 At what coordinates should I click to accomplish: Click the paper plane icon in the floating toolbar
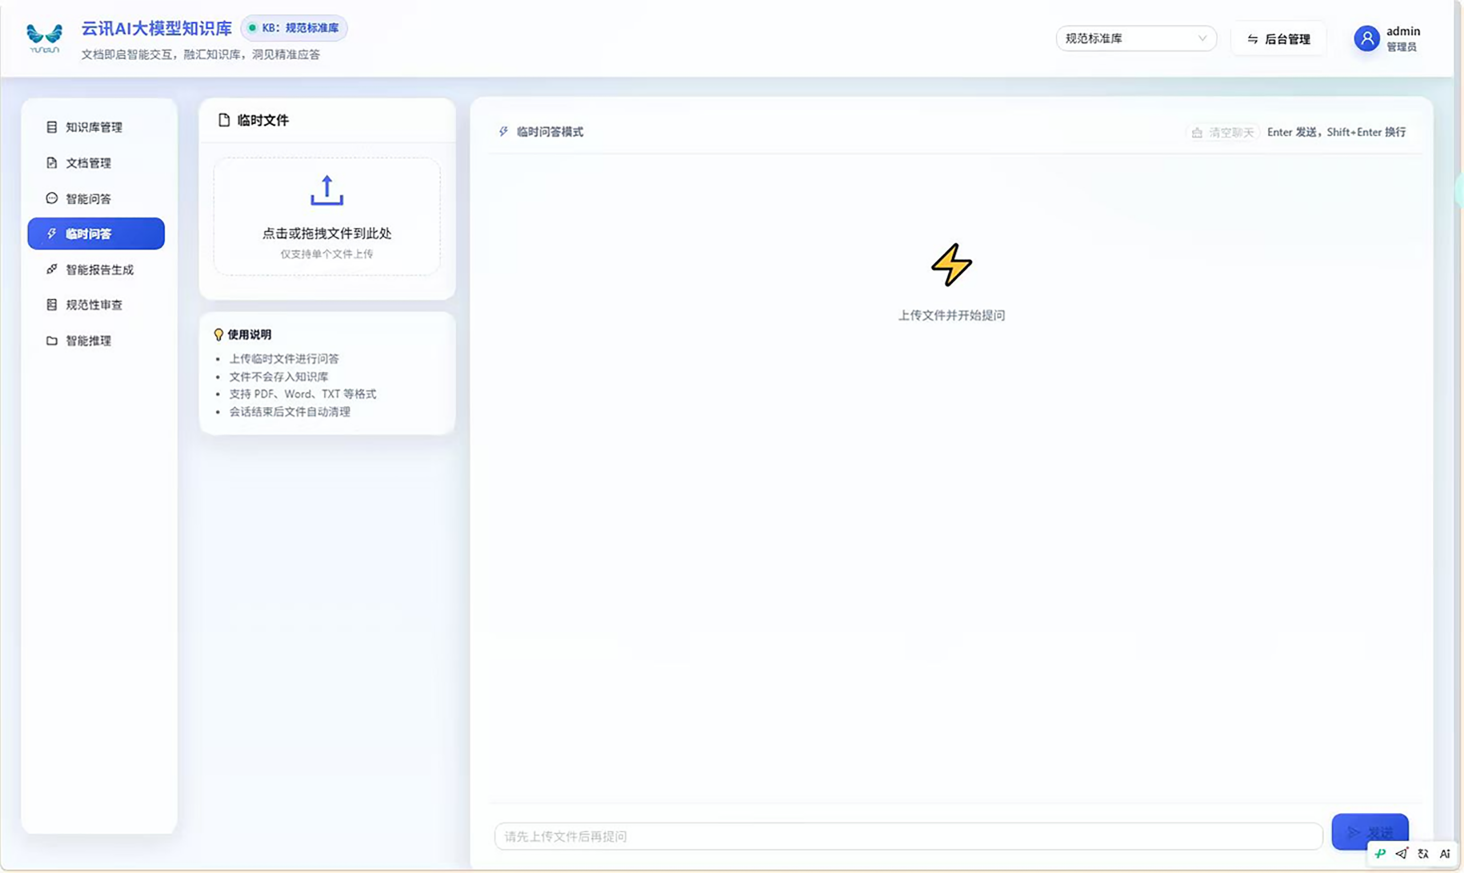[1401, 854]
